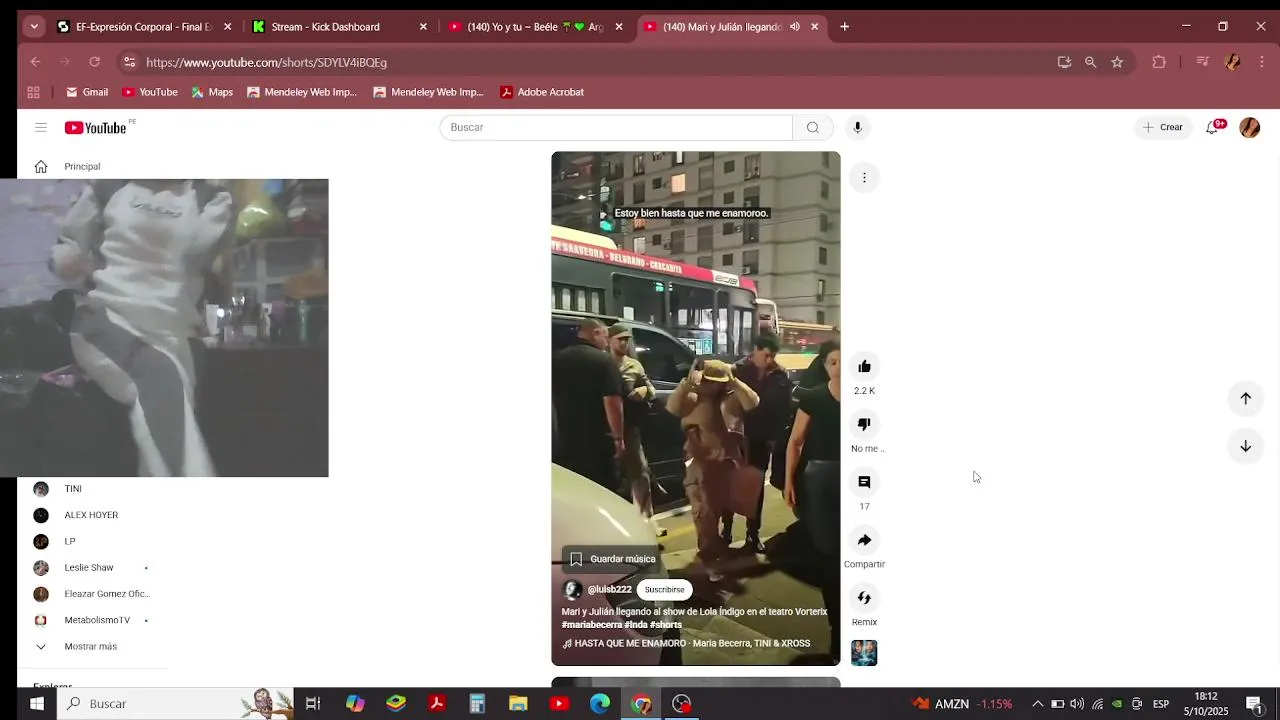The width and height of the screenshot is (1280, 720).
Task: Remix this short
Action: pos(864,598)
